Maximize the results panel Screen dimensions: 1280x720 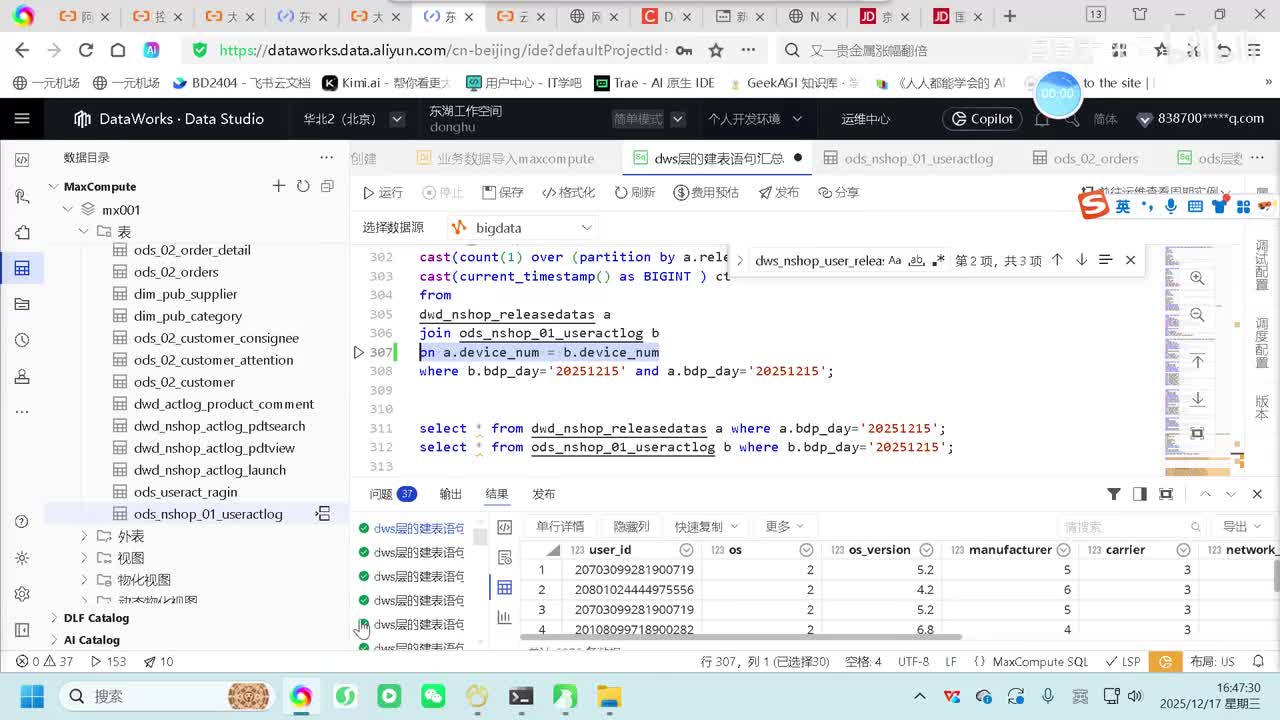coord(1166,494)
